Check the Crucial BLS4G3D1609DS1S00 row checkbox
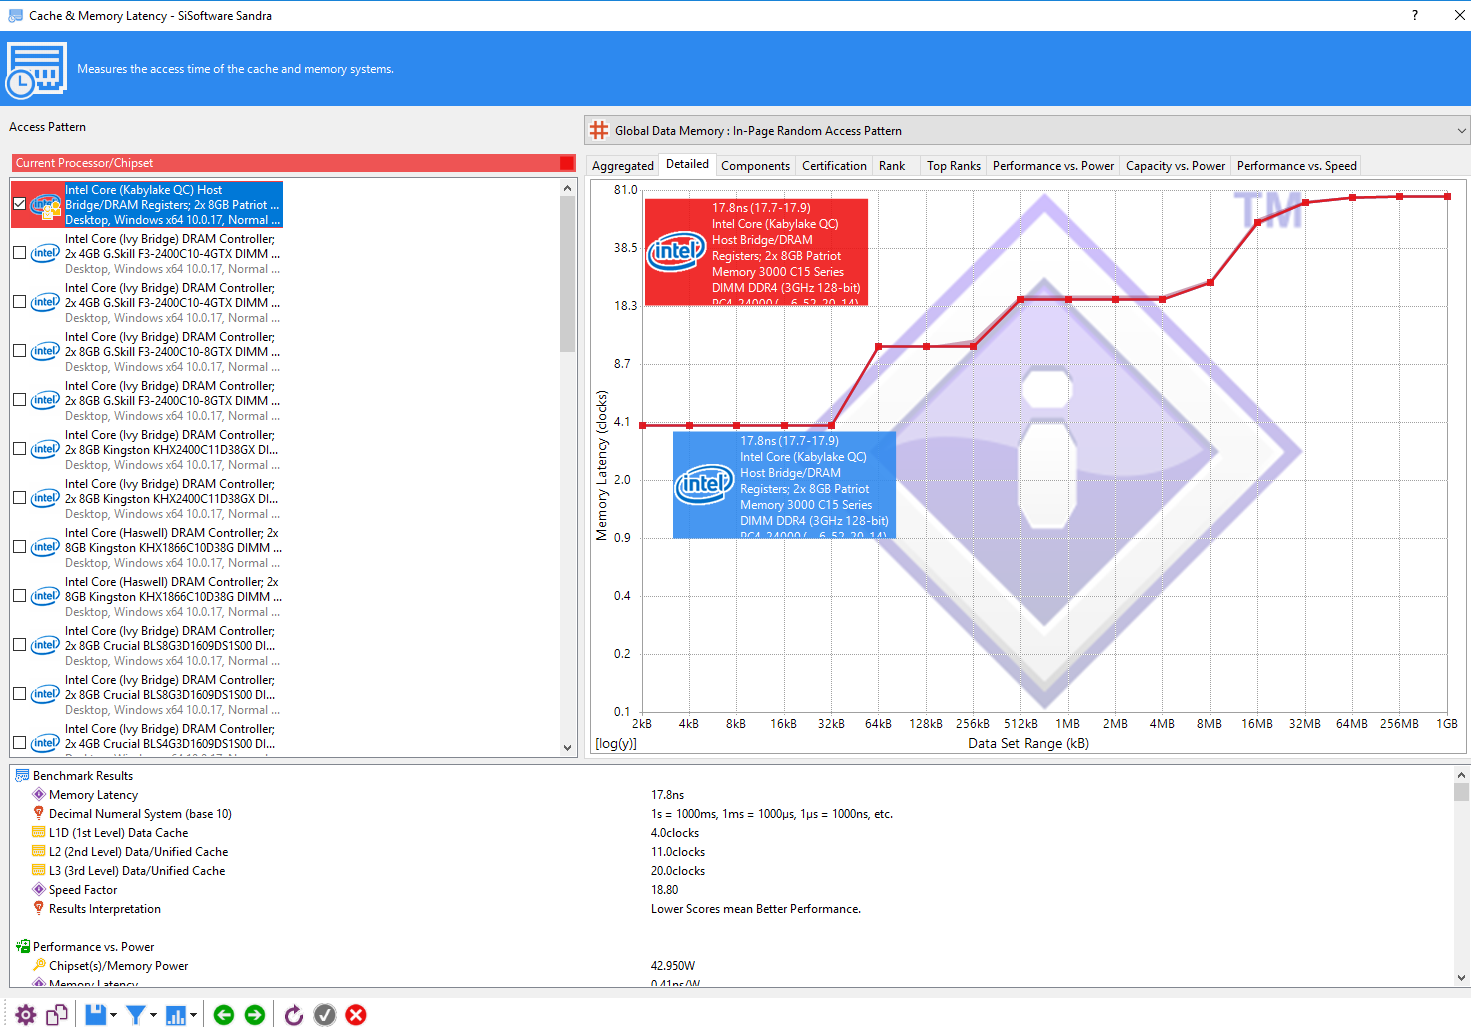 coord(19,743)
